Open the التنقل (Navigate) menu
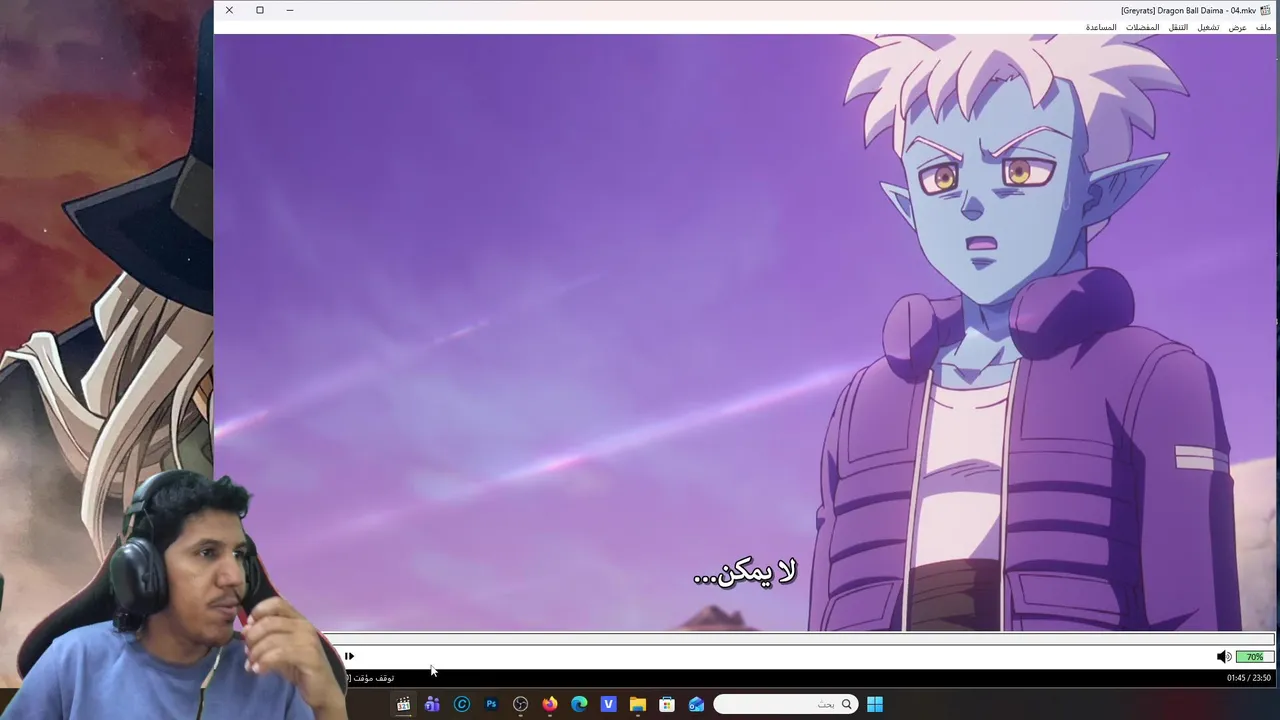 tap(1178, 27)
